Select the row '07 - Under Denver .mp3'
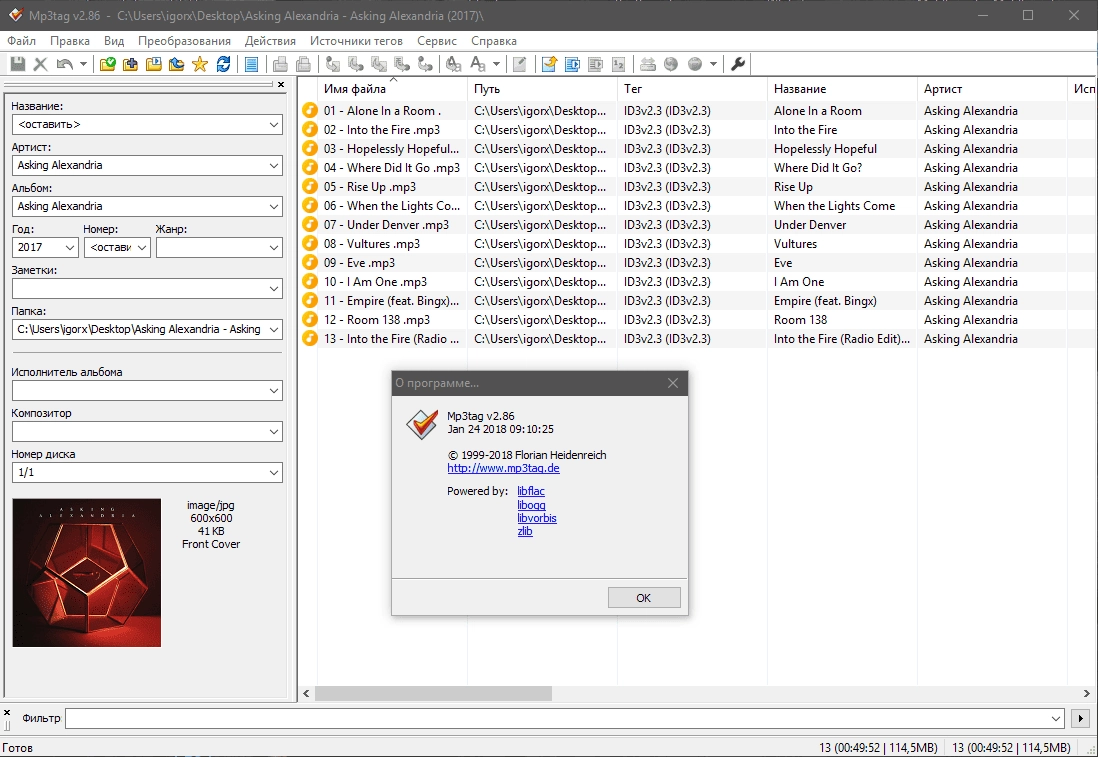Image resolution: width=1098 pixels, height=757 pixels. (x=697, y=225)
